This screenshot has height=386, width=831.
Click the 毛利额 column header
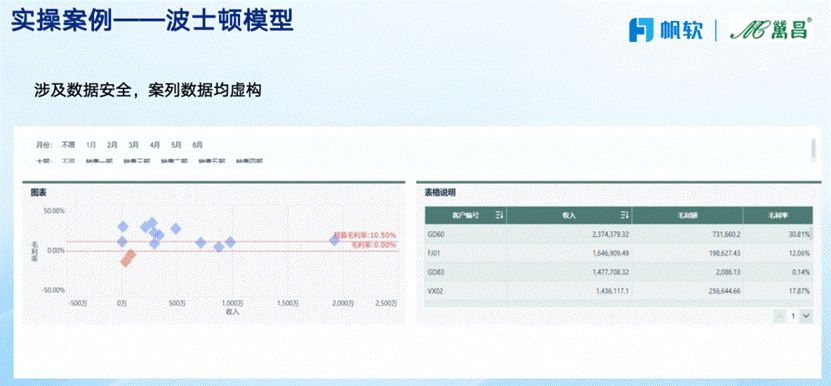point(687,215)
